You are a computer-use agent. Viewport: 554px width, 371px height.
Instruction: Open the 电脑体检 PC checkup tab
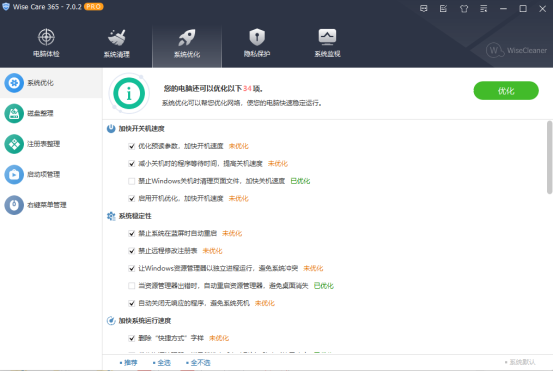46,43
